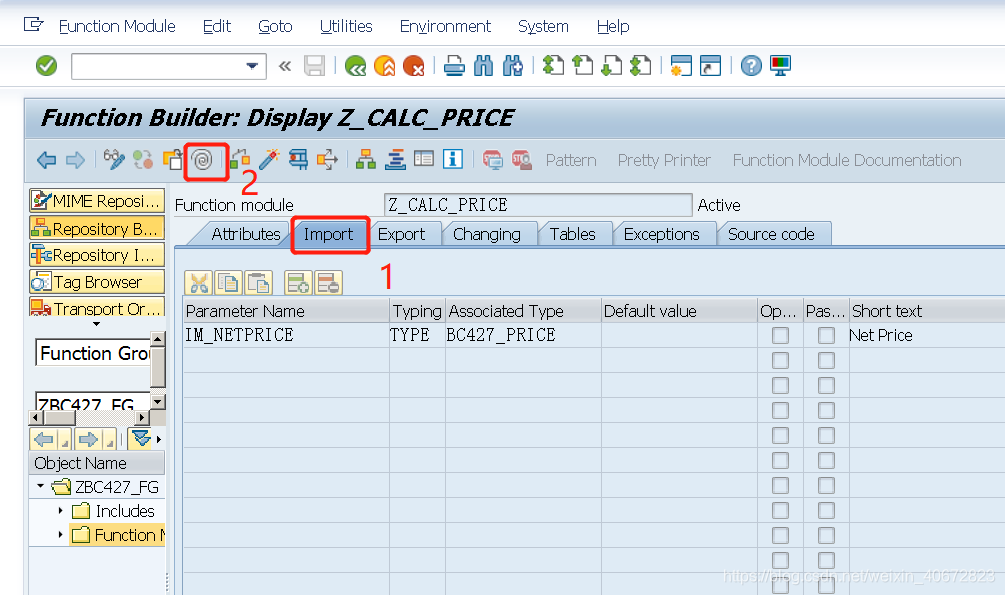Click the Active/Inactive toggle icon
The image size is (1005, 595).
(143, 159)
